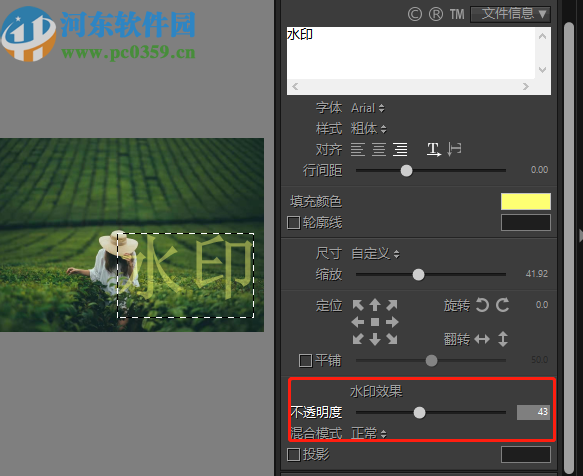Rotate watermark clockwise
Screen dimensions: 583x476
[x=502, y=305]
